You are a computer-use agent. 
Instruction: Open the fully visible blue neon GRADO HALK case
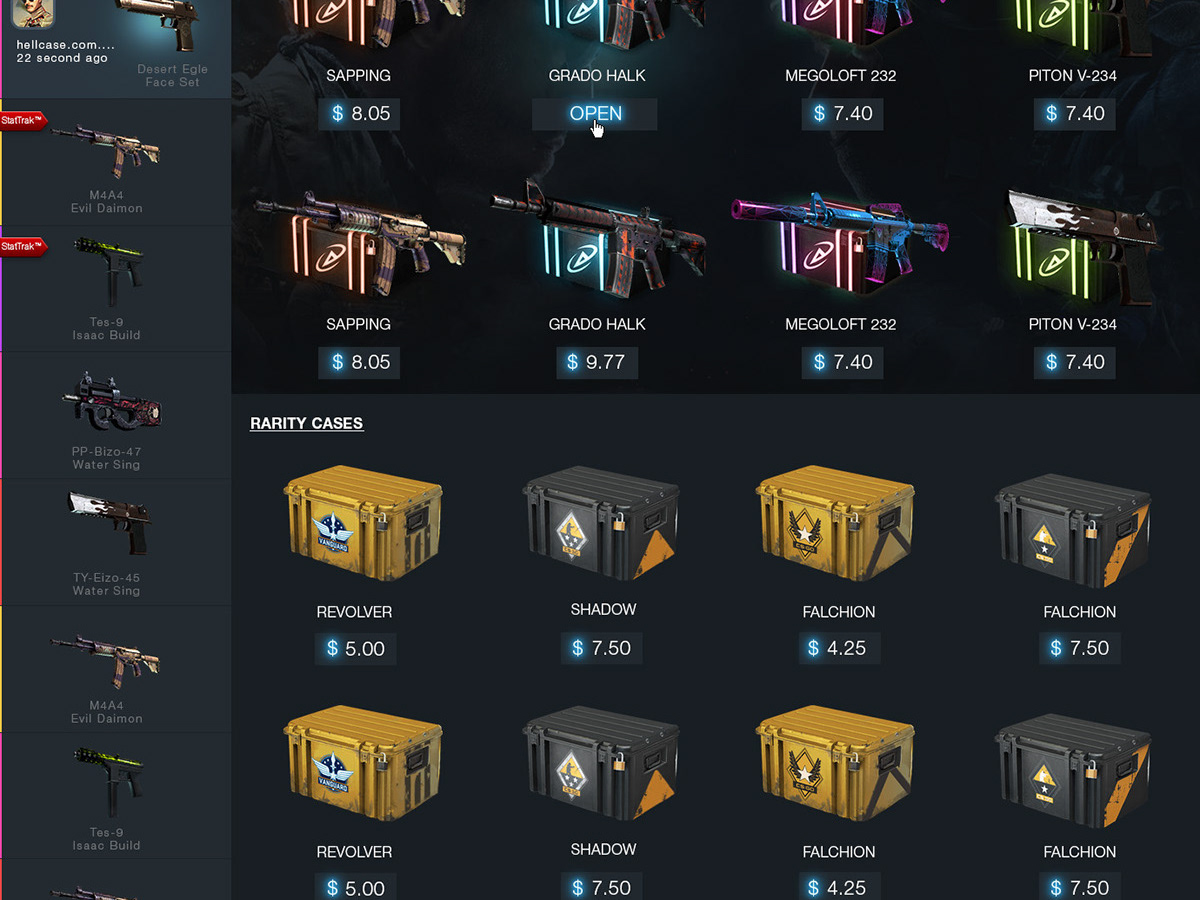click(x=597, y=238)
